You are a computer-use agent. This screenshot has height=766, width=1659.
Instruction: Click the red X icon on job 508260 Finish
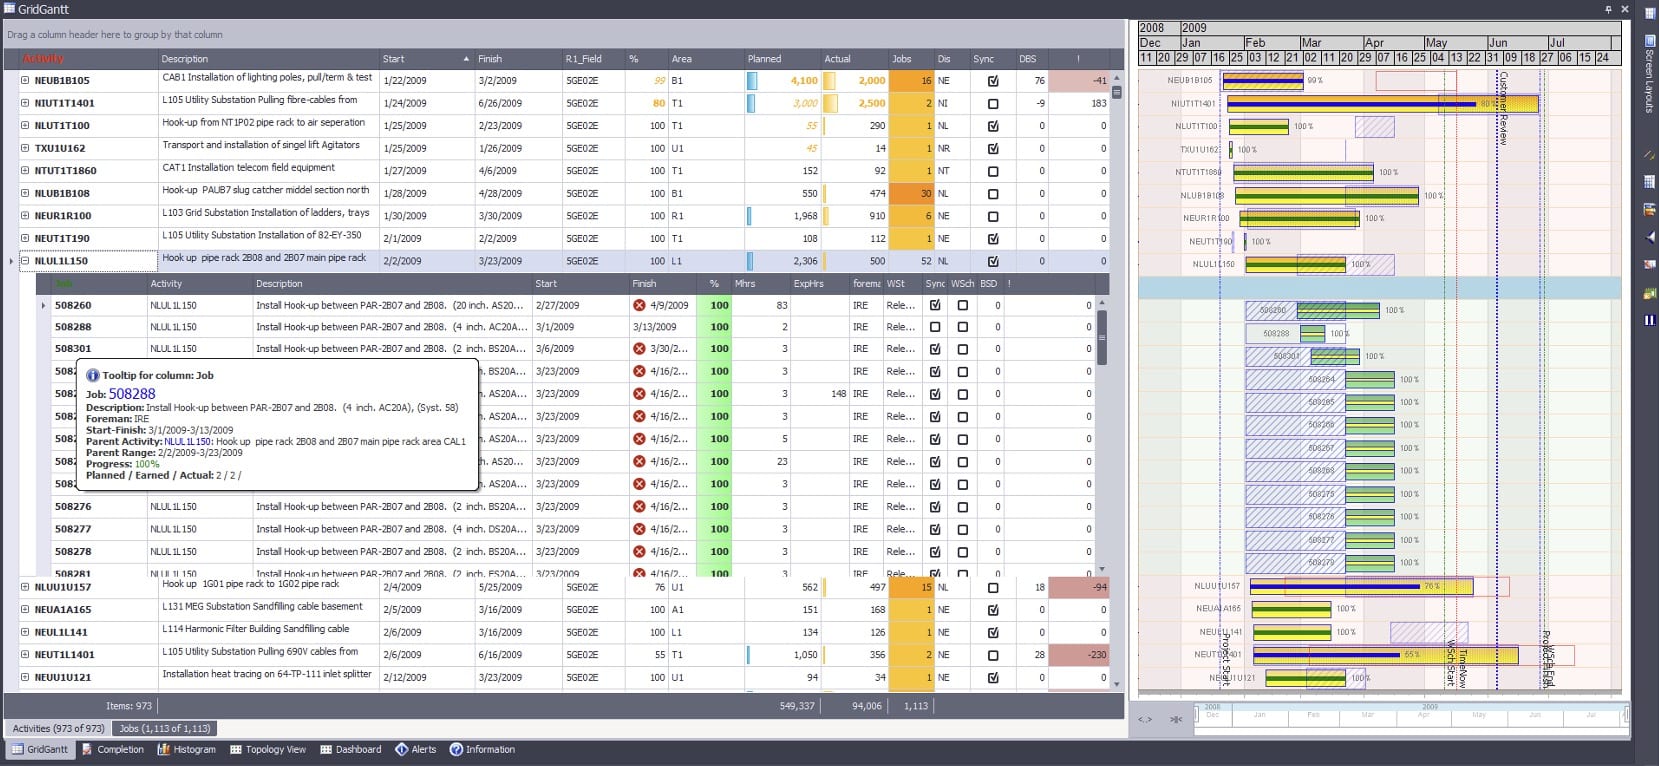[x=639, y=305]
